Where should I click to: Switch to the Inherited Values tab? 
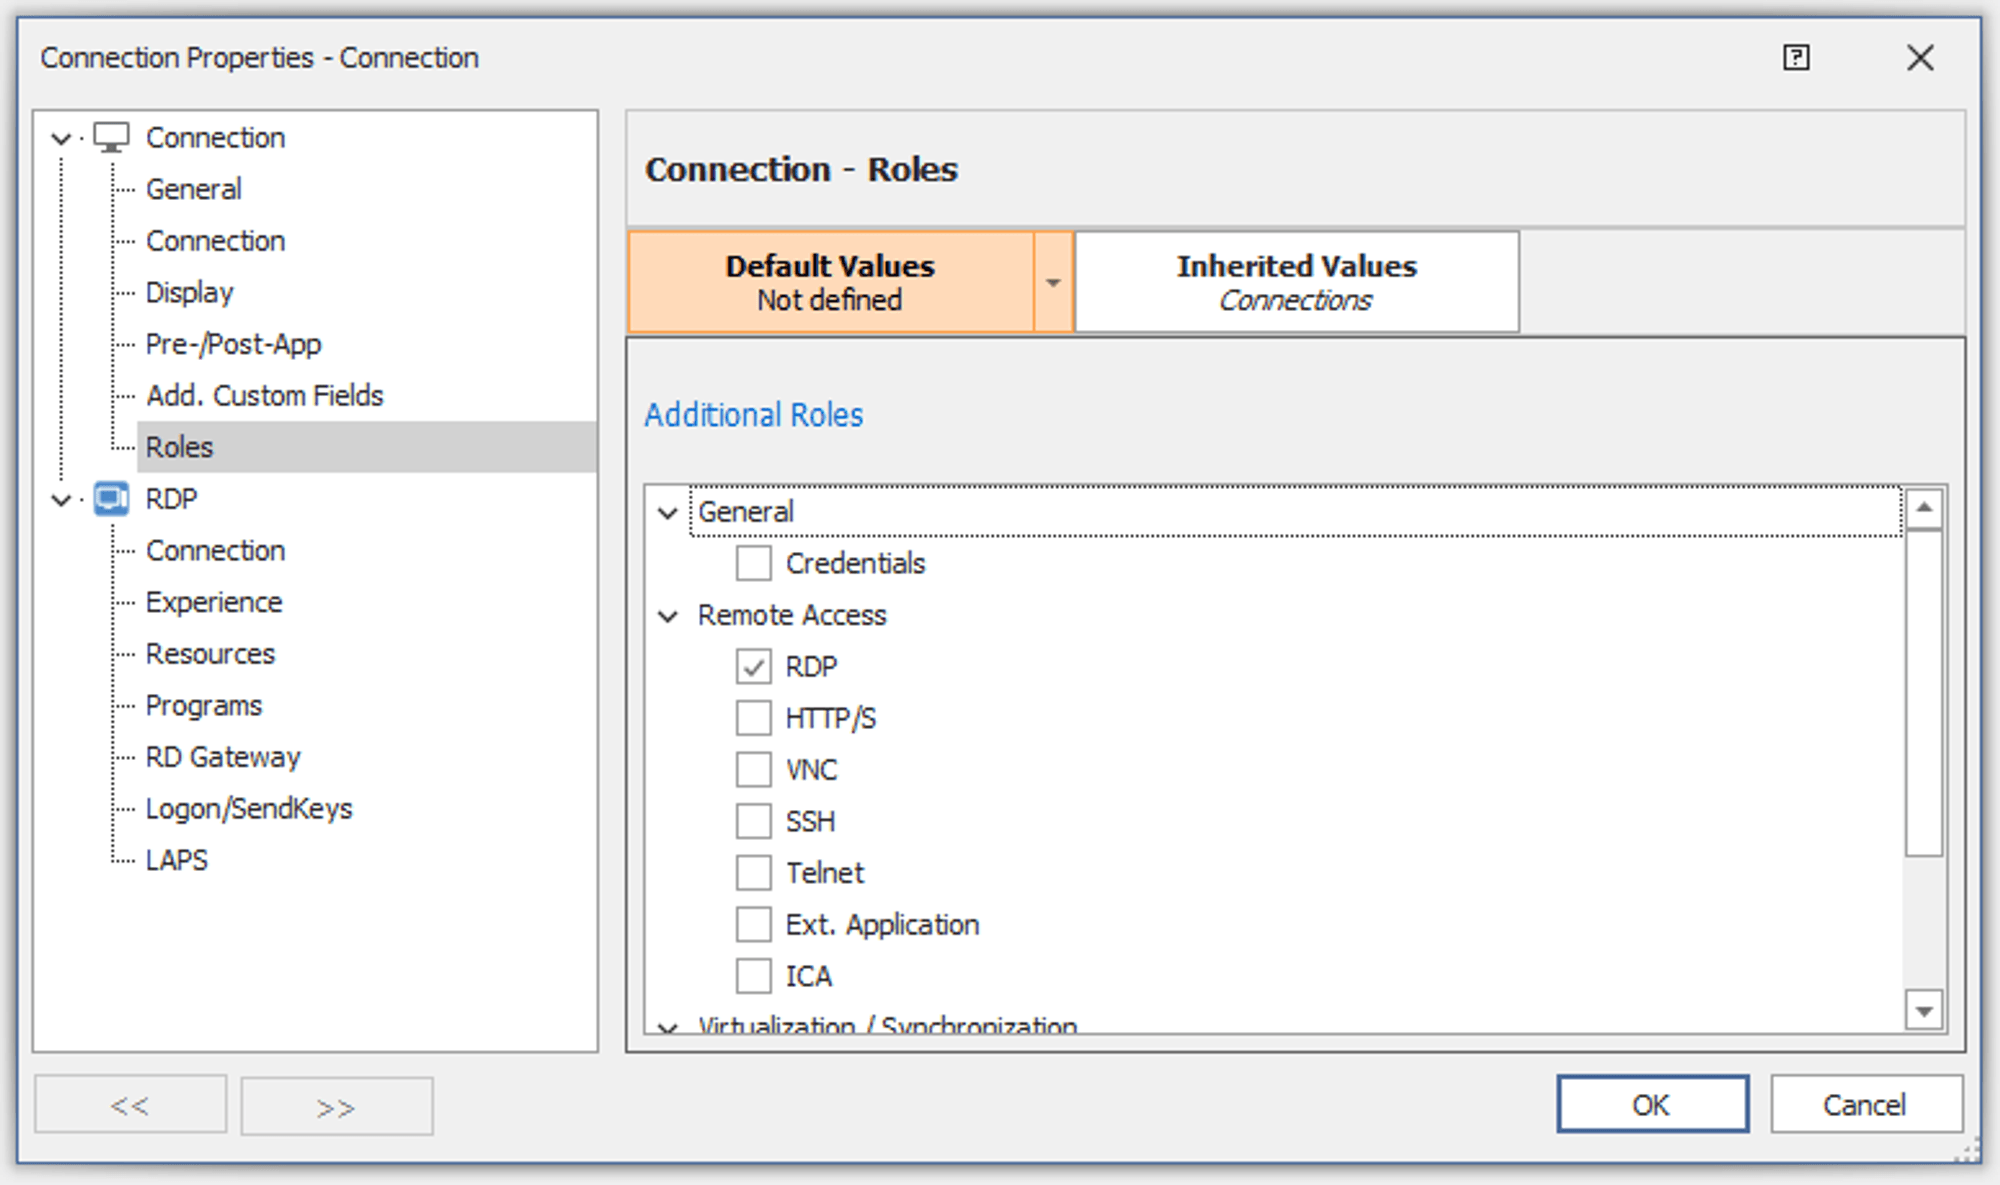1296,282
